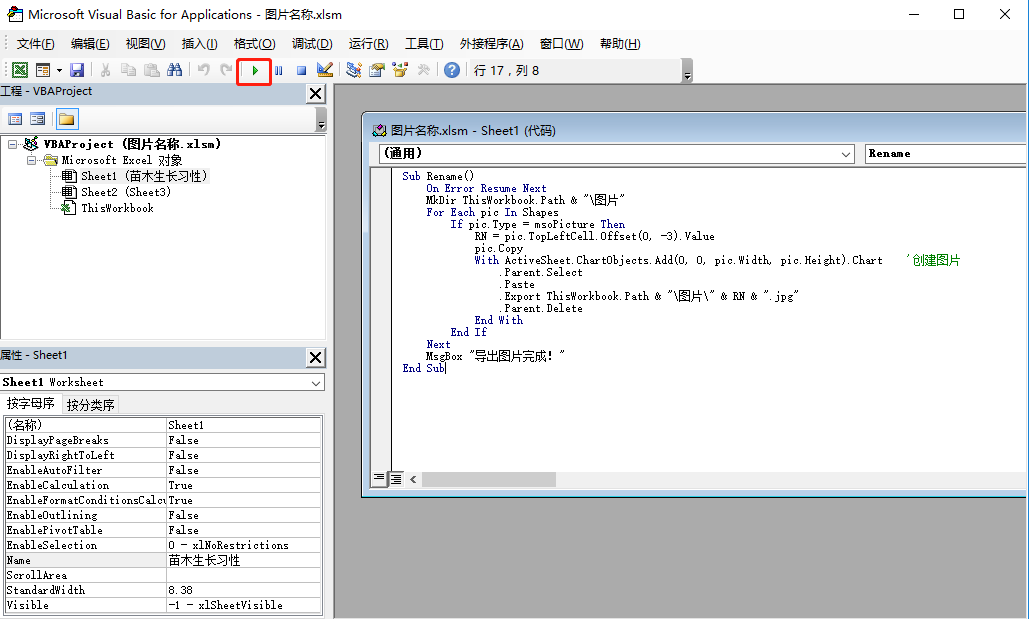Click View Object icon in project panel
The width and height of the screenshot is (1029, 619).
tap(38, 119)
